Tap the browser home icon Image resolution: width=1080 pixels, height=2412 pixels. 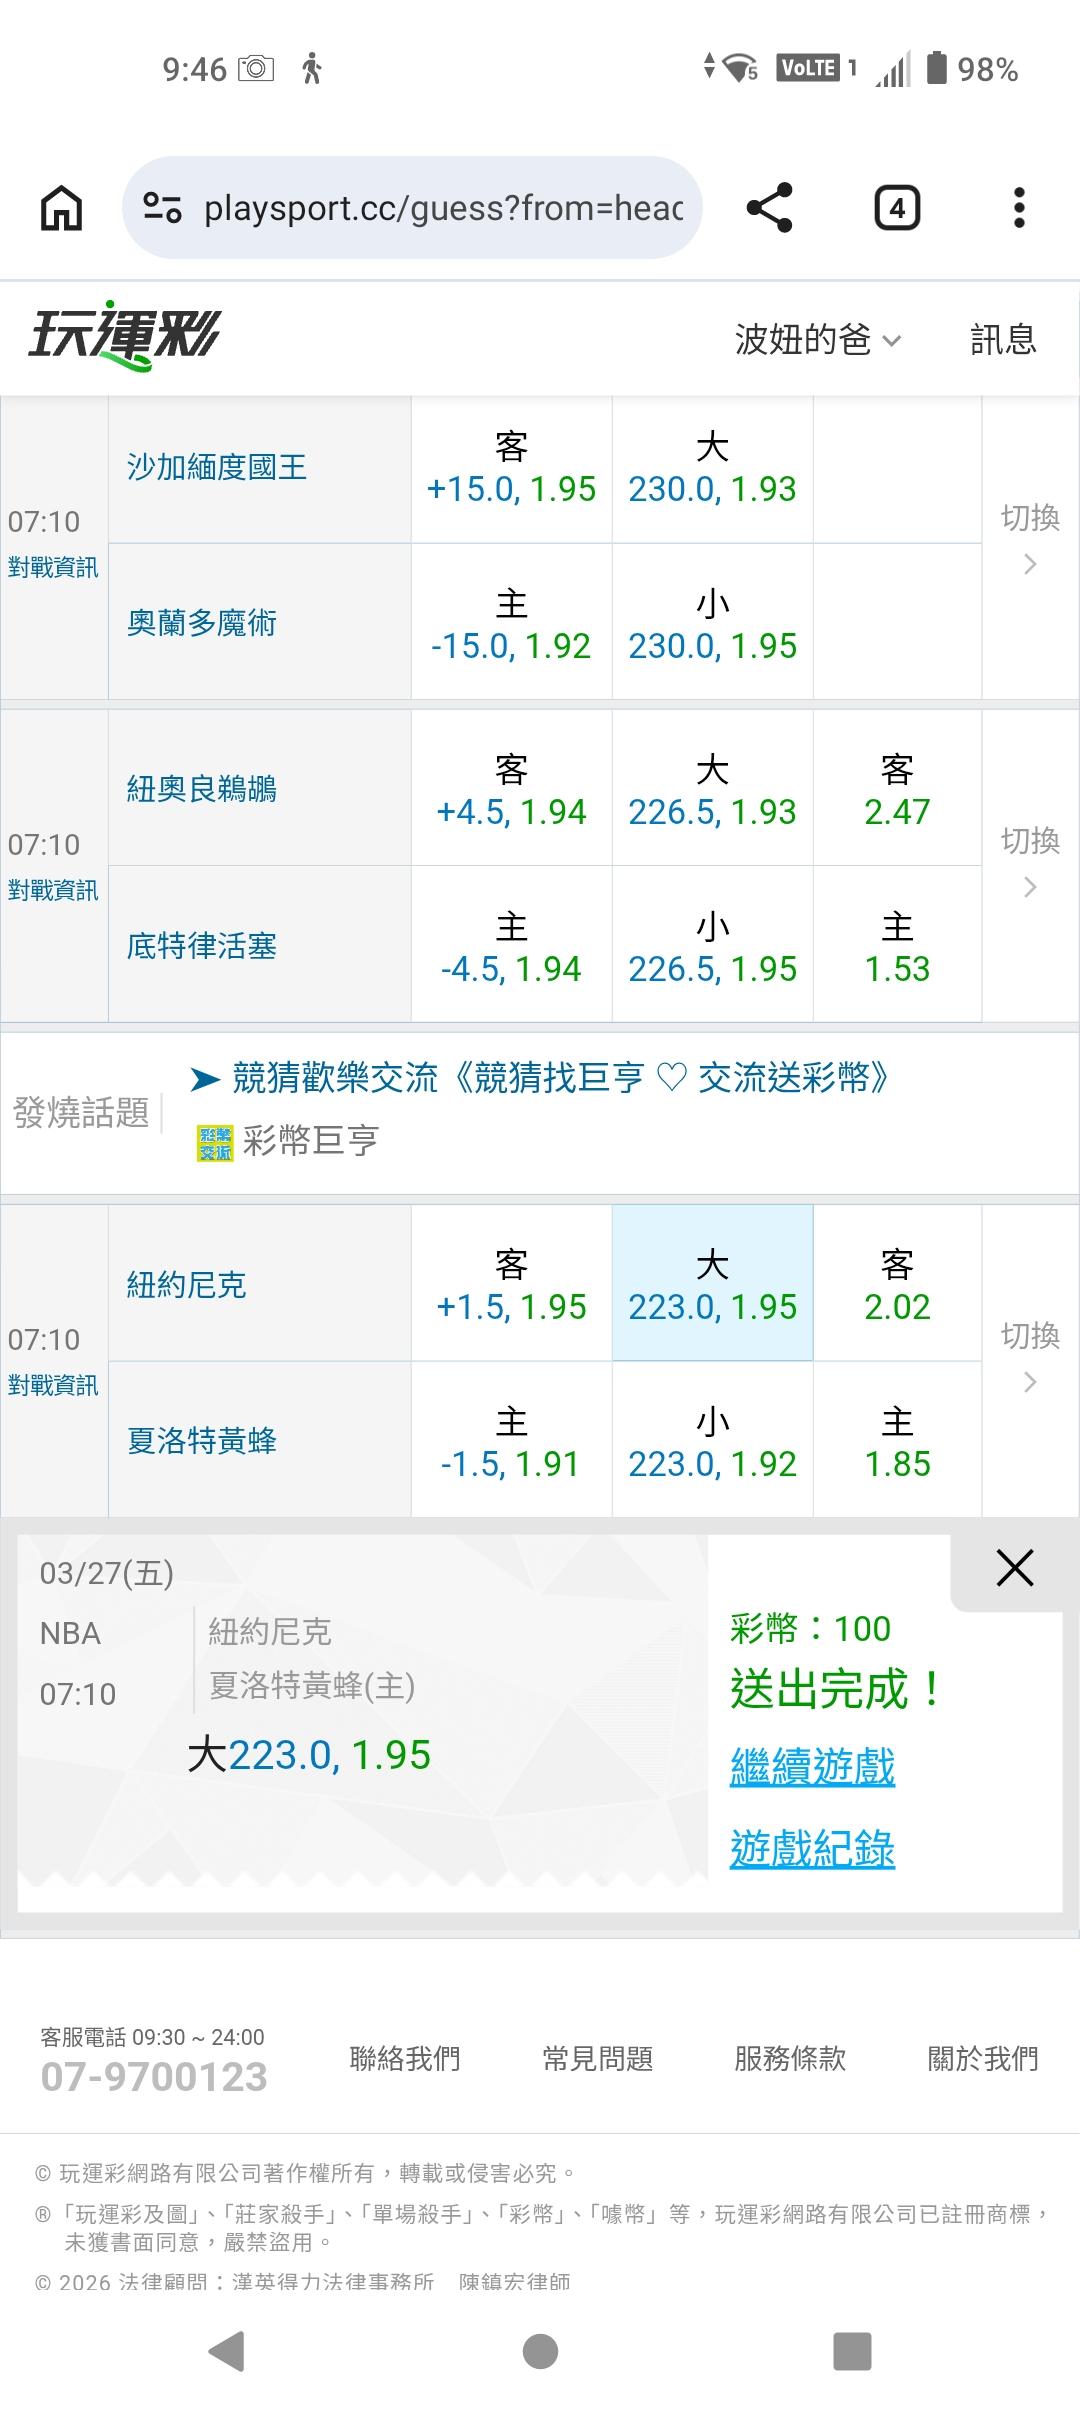[x=61, y=208]
